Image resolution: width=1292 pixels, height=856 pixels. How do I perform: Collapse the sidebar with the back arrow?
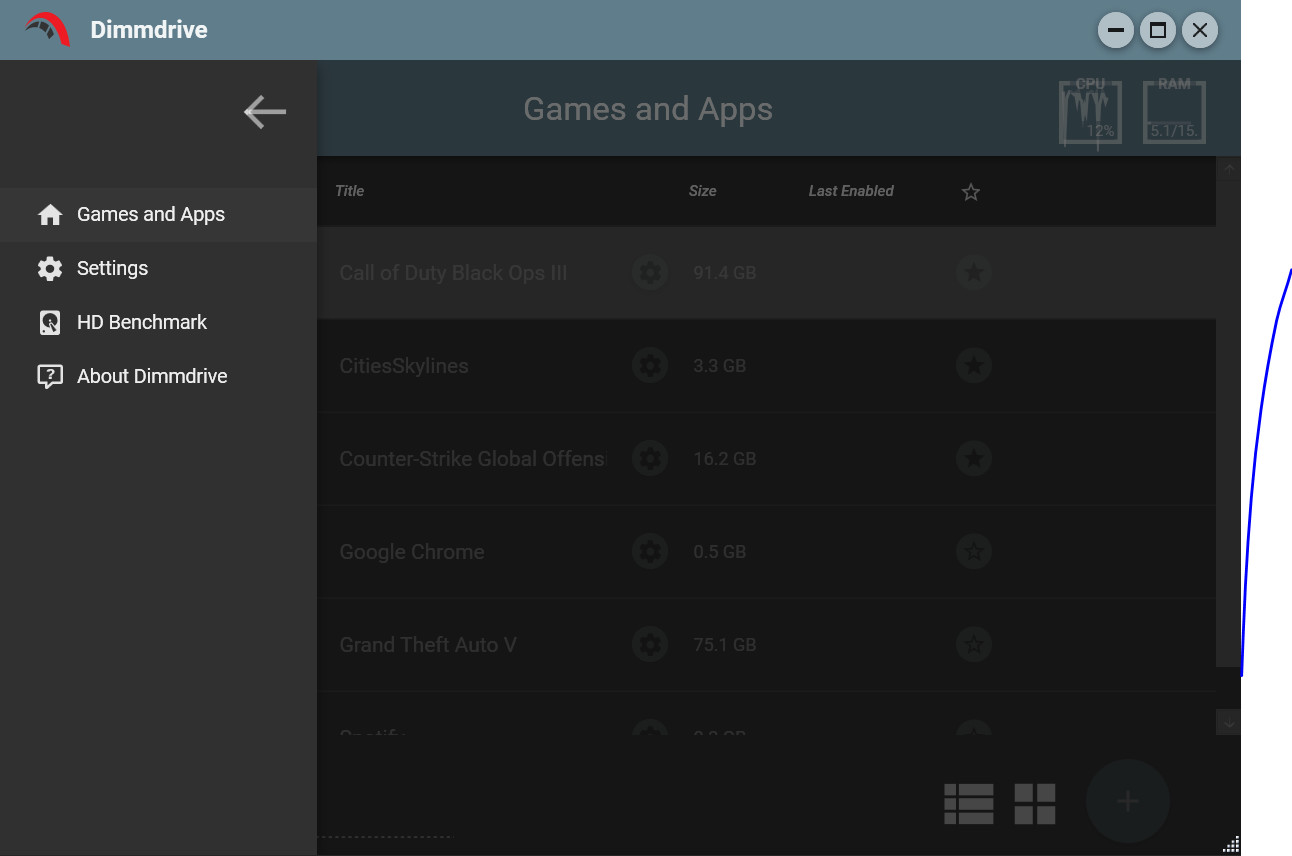[264, 112]
